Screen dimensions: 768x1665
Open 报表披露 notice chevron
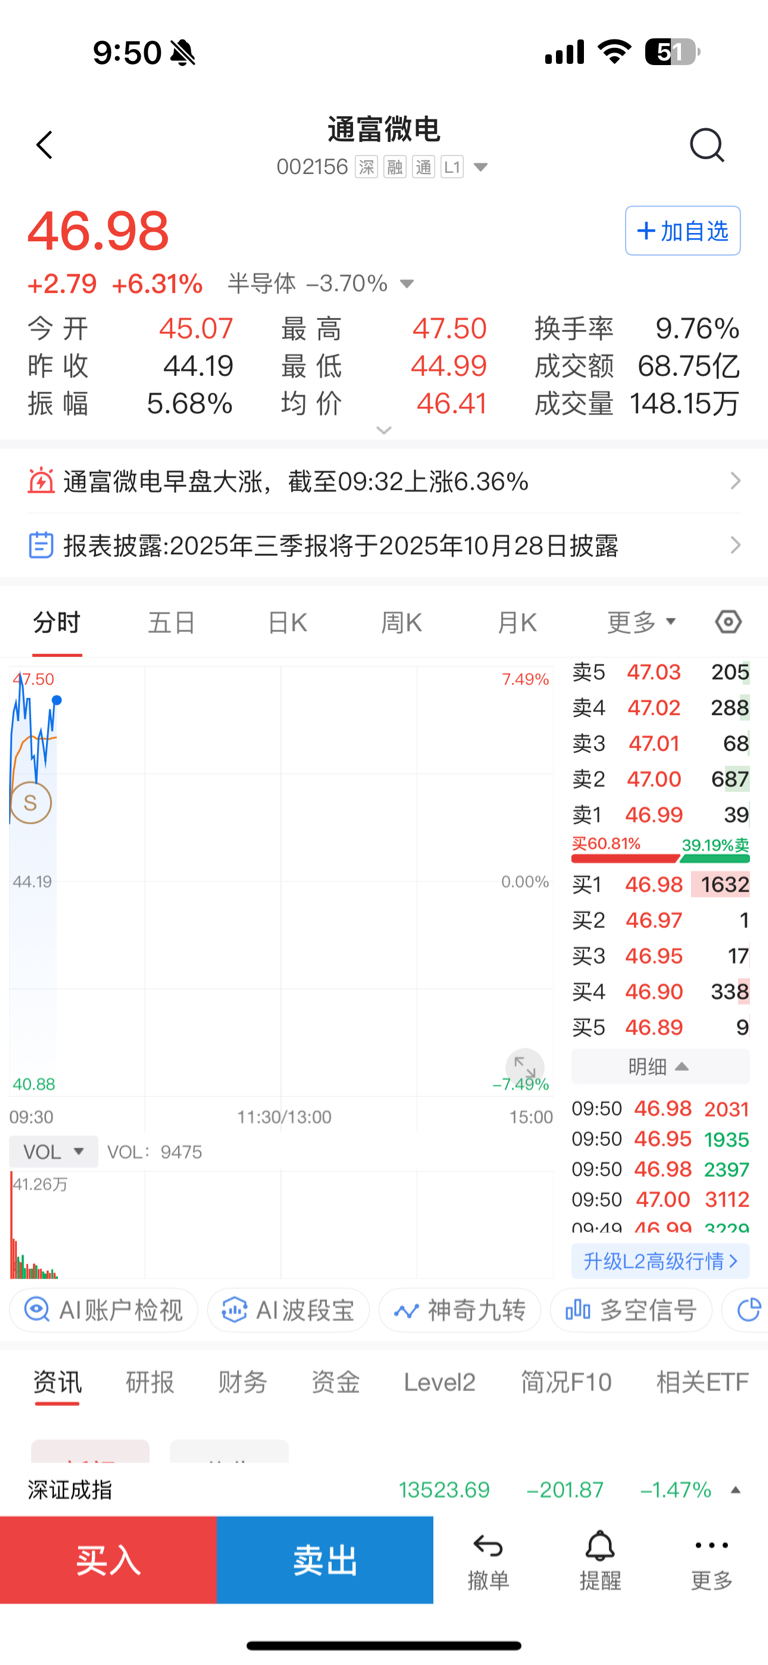coord(736,545)
